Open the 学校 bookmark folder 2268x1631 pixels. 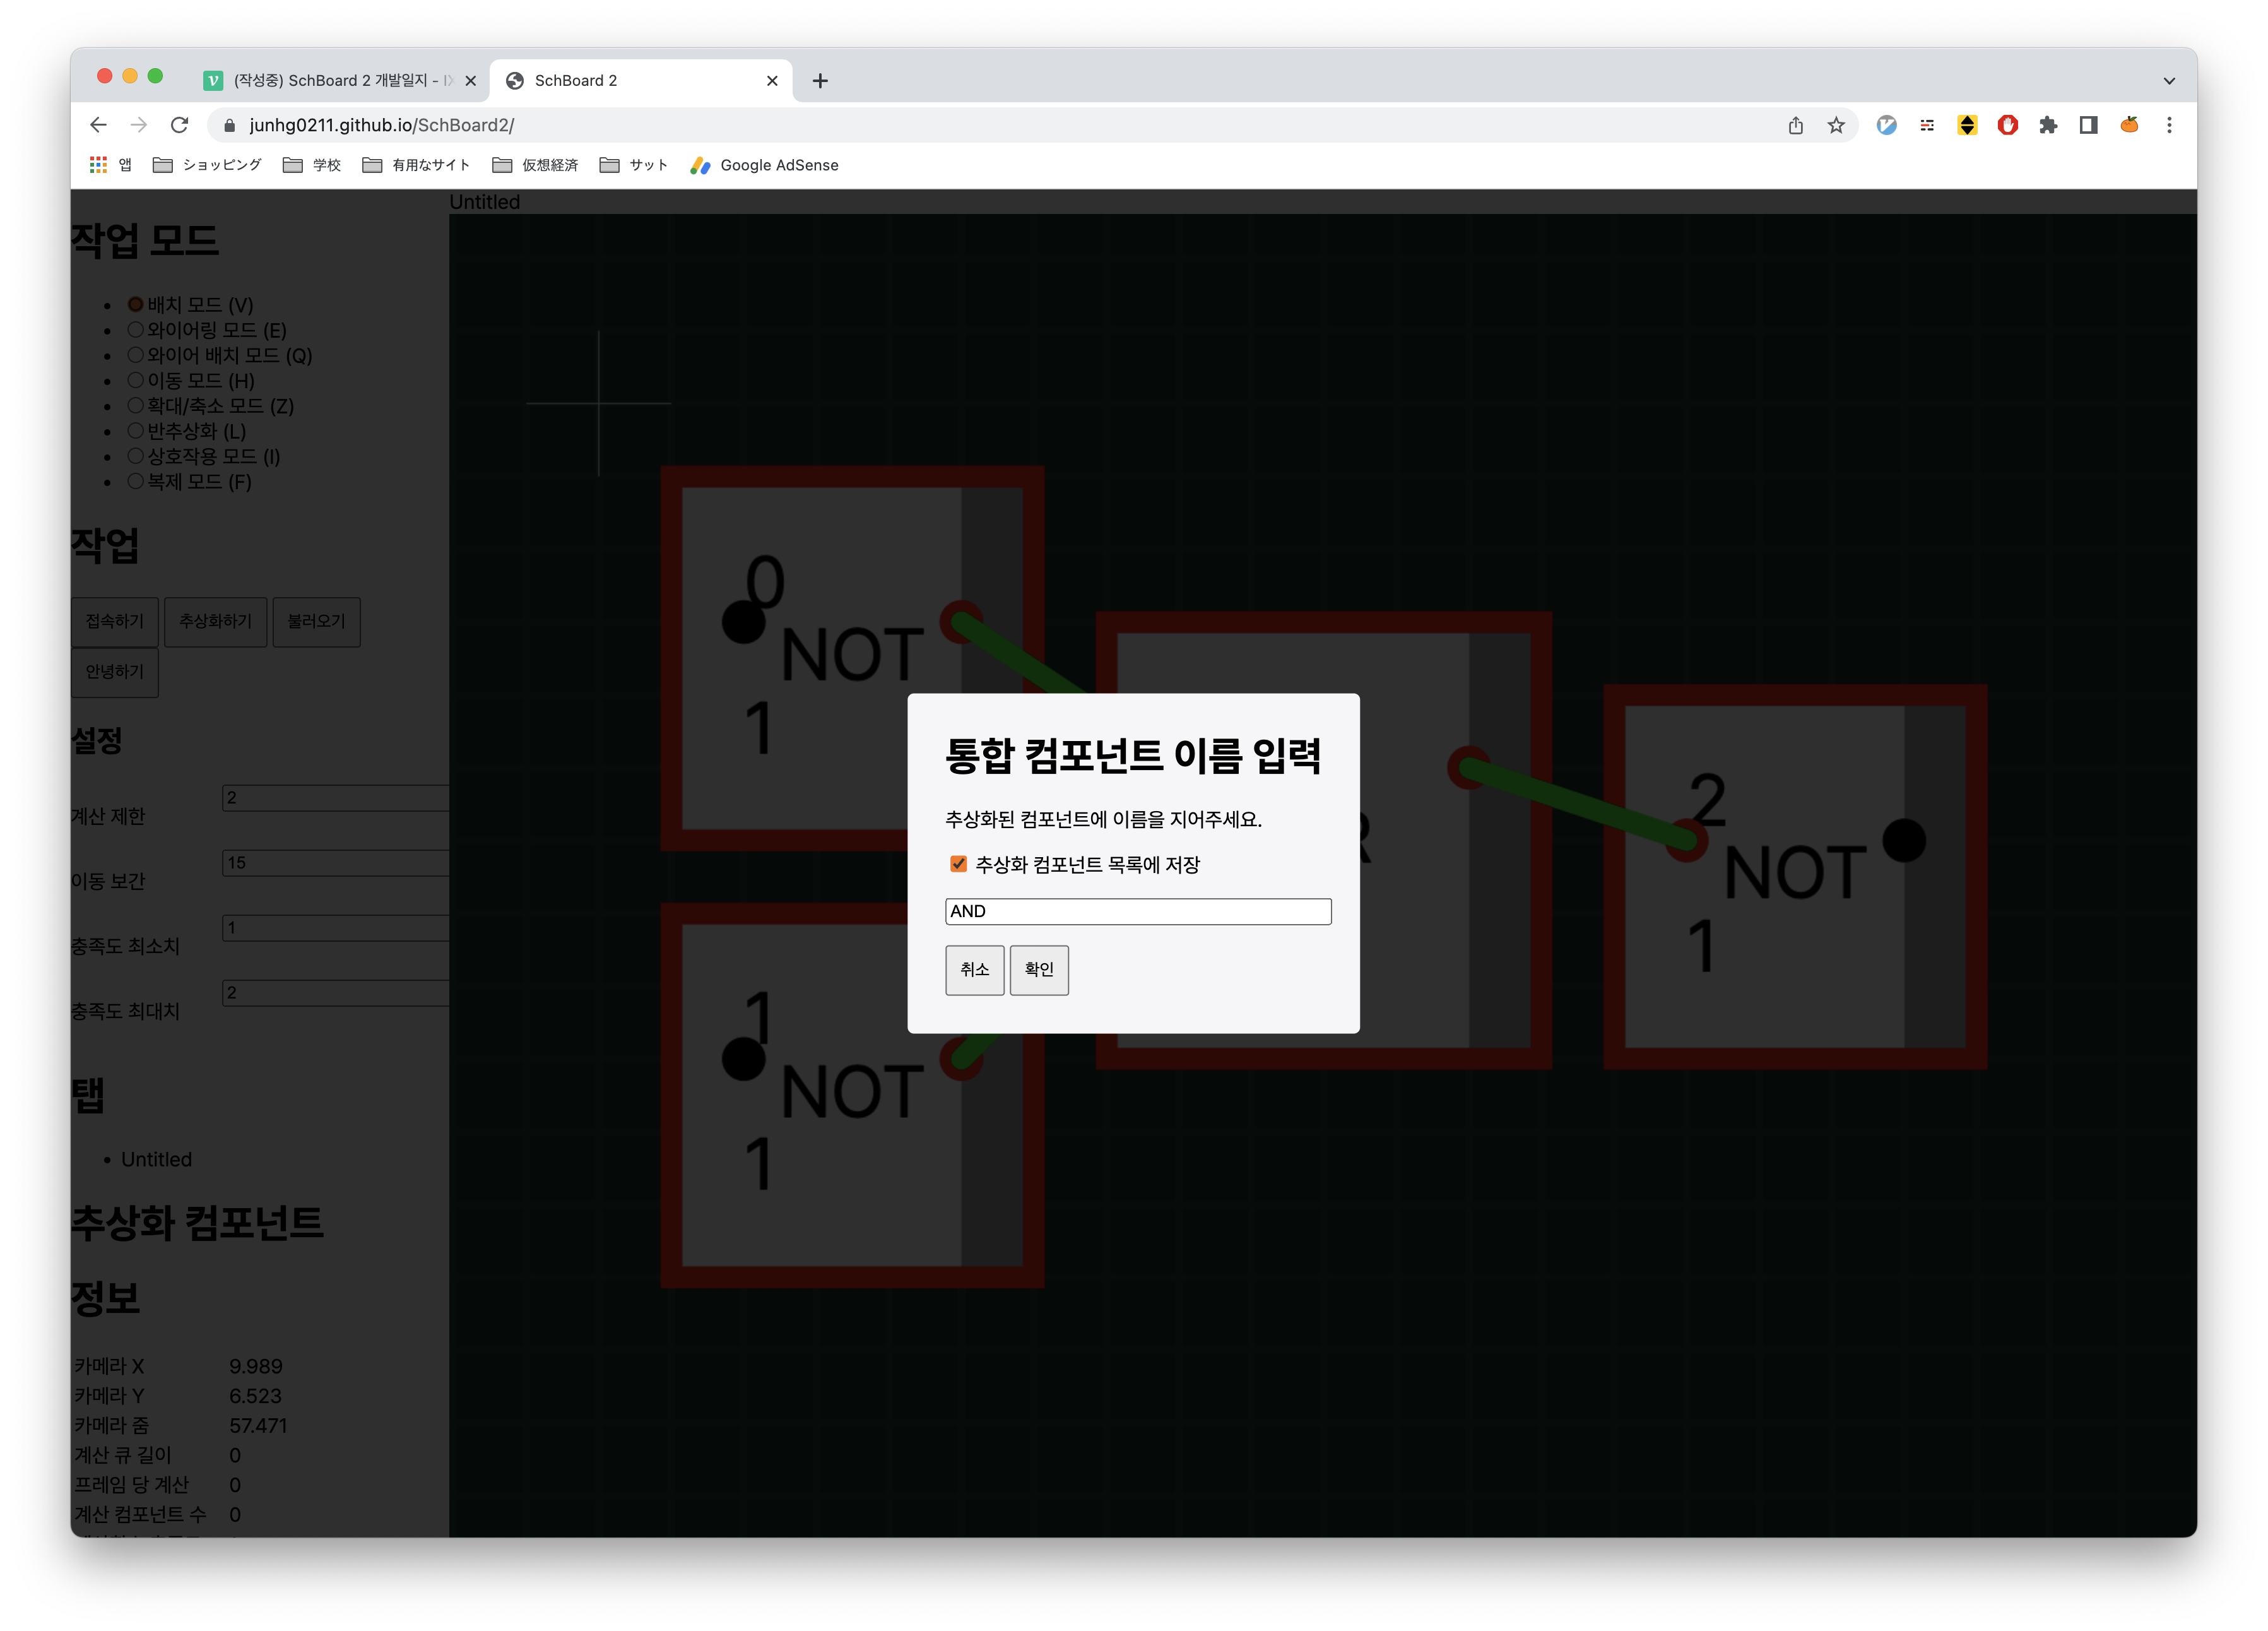[312, 165]
